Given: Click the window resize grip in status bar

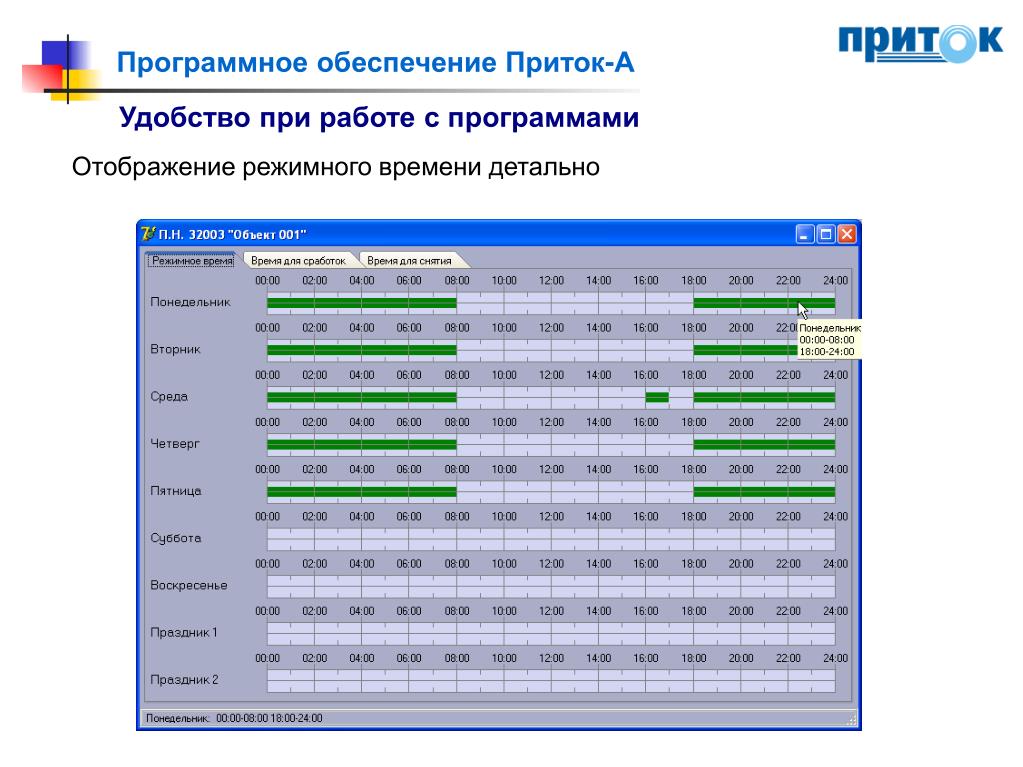Looking at the screenshot, I should tap(851, 720).
